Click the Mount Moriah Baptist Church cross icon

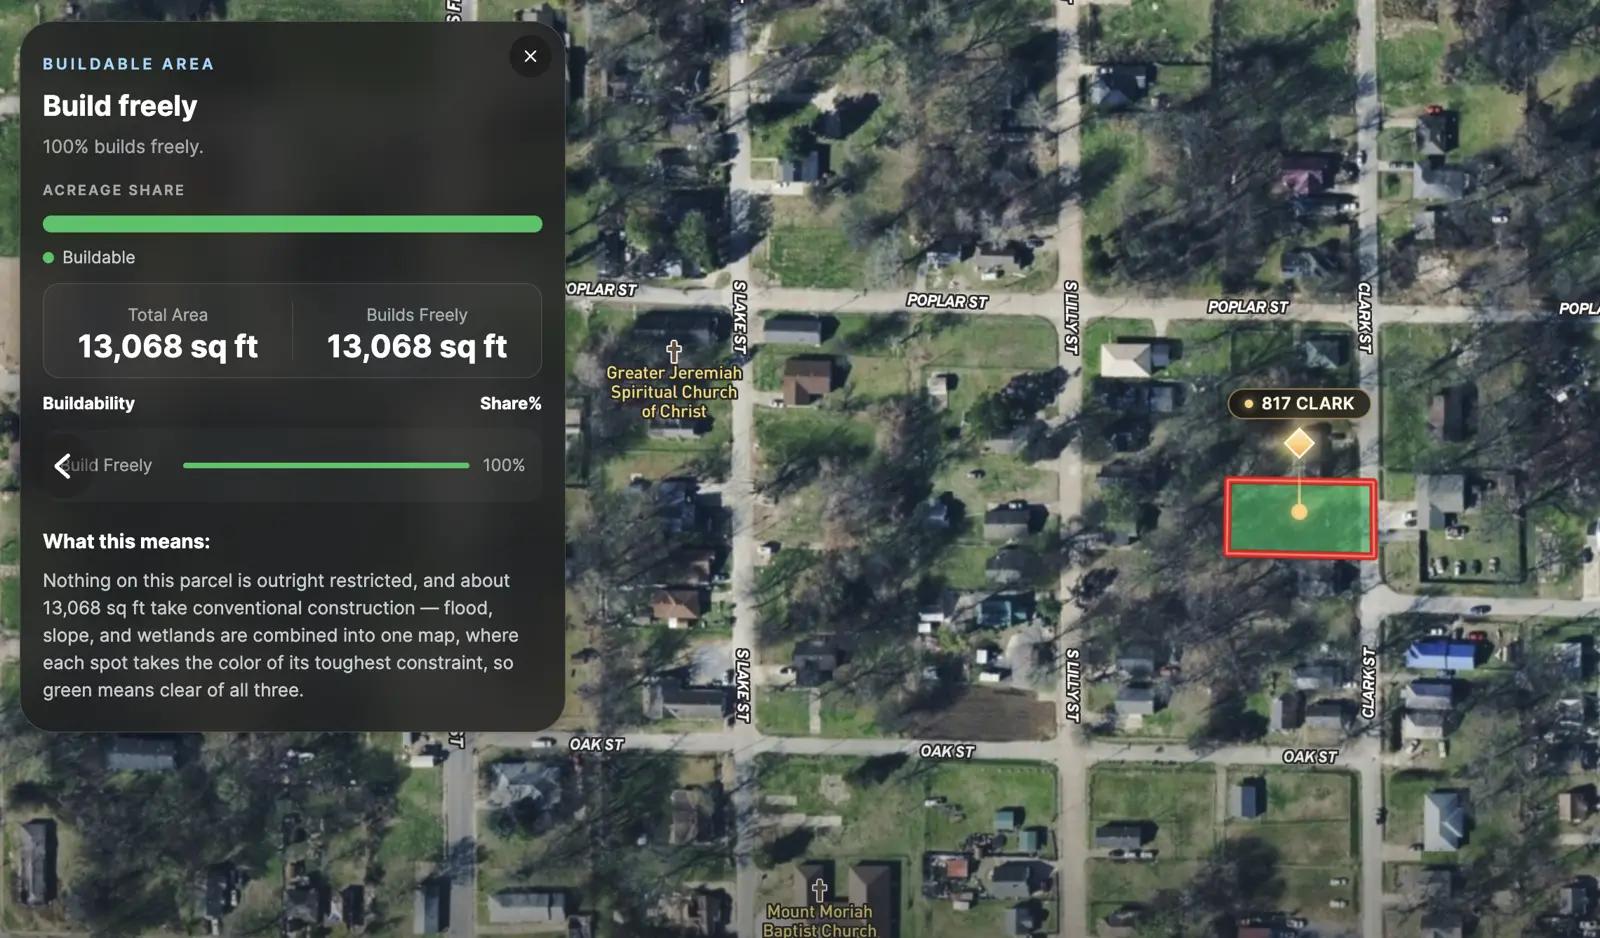click(819, 890)
